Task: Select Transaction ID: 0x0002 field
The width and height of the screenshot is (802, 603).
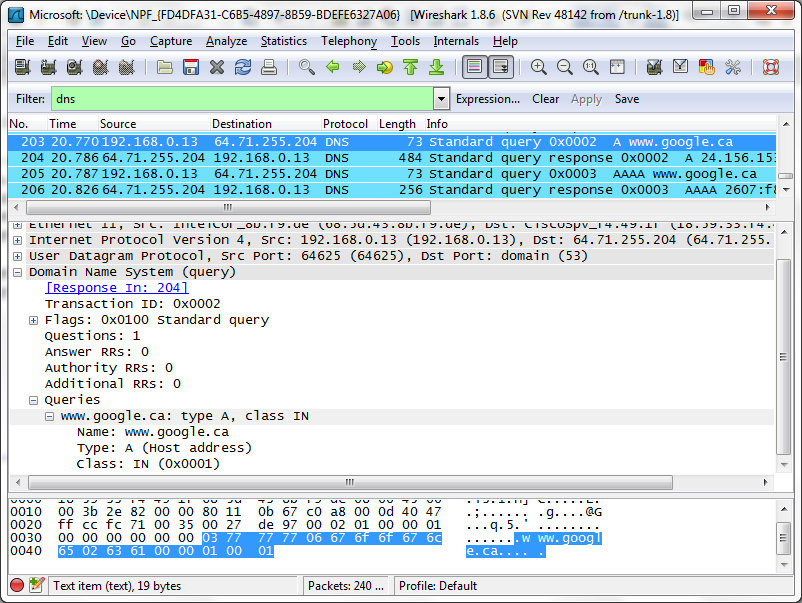Action: 132,304
